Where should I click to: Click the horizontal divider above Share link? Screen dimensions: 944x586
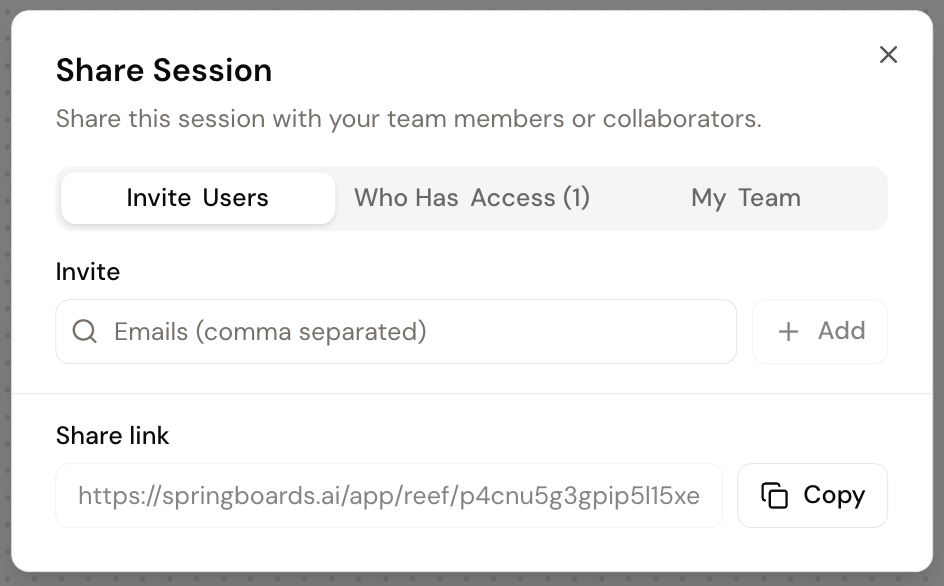pyautogui.click(x=472, y=394)
